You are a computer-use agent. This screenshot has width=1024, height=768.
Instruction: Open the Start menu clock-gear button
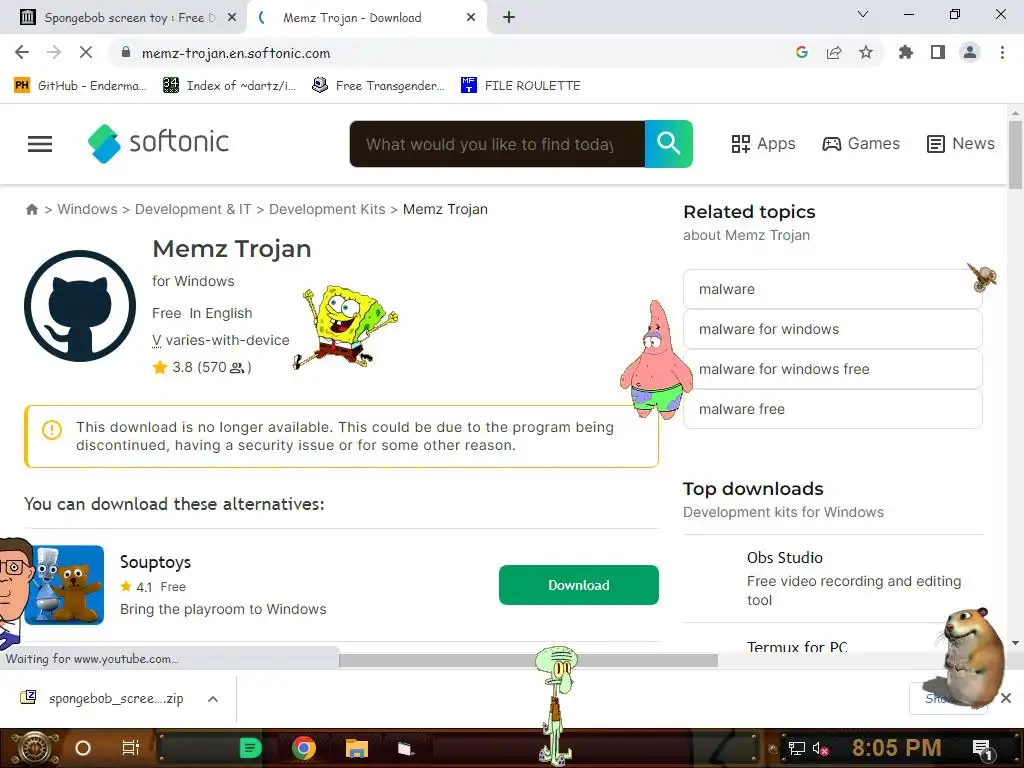point(34,748)
